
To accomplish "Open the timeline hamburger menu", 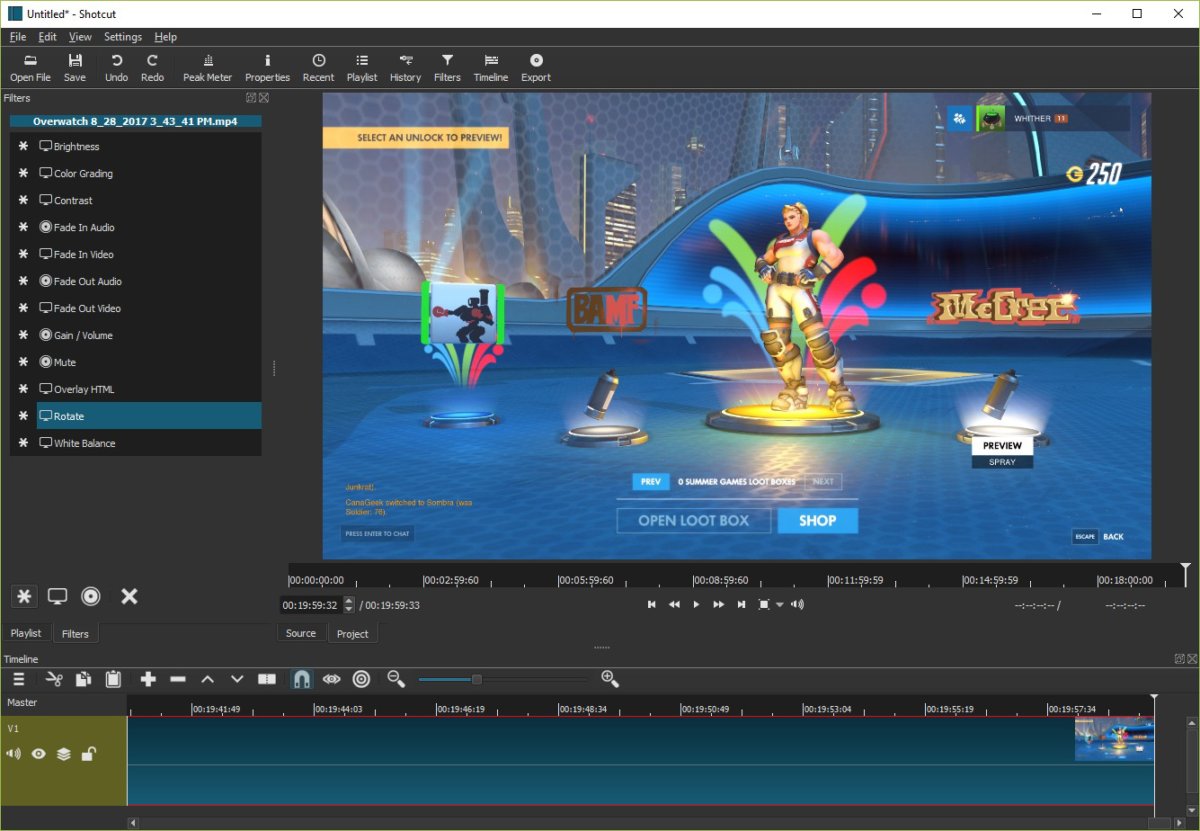I will click(x=18, y=679).
